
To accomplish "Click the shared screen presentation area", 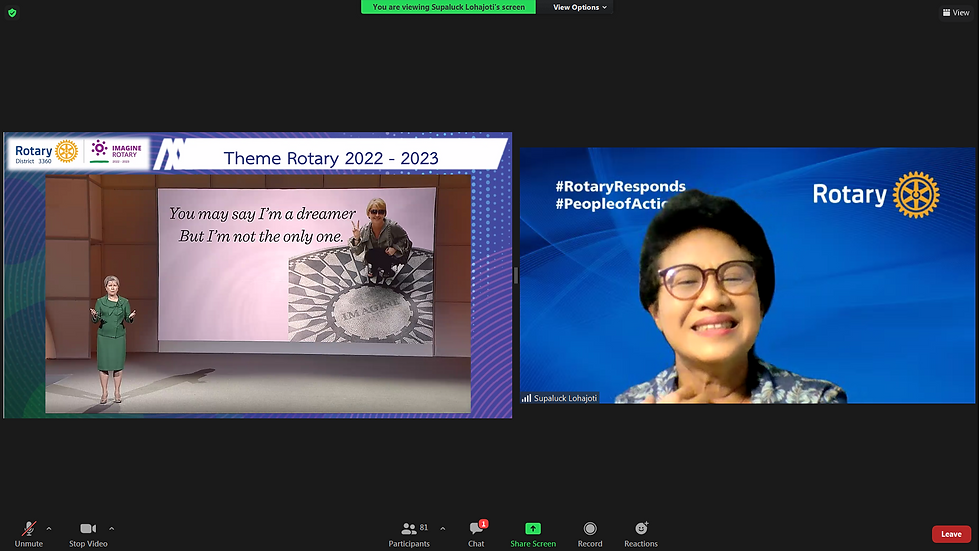I will pyautogui.click(x=258, y=275).
